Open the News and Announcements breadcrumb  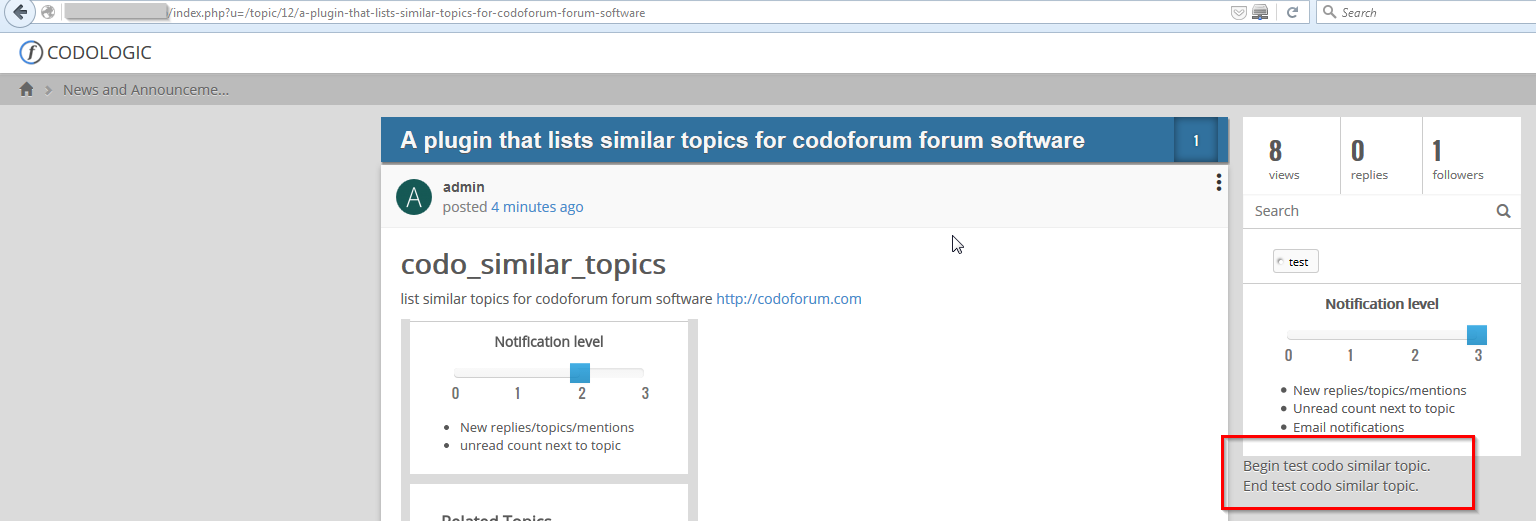tap(146, 89)
